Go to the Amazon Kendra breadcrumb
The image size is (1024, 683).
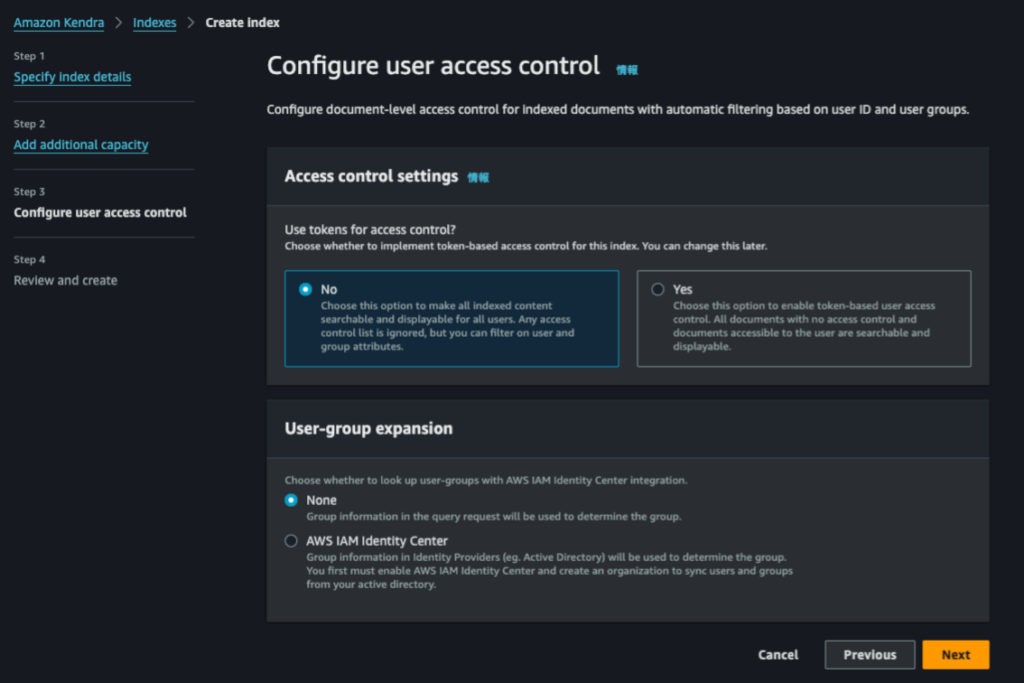pos(59,22)
